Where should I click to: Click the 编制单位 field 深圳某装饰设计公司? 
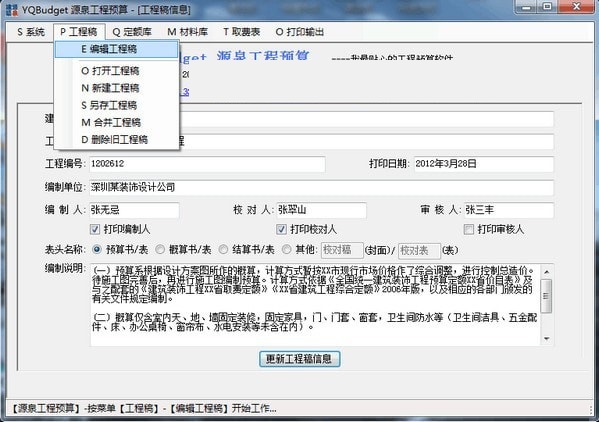[x=322, y=188]
